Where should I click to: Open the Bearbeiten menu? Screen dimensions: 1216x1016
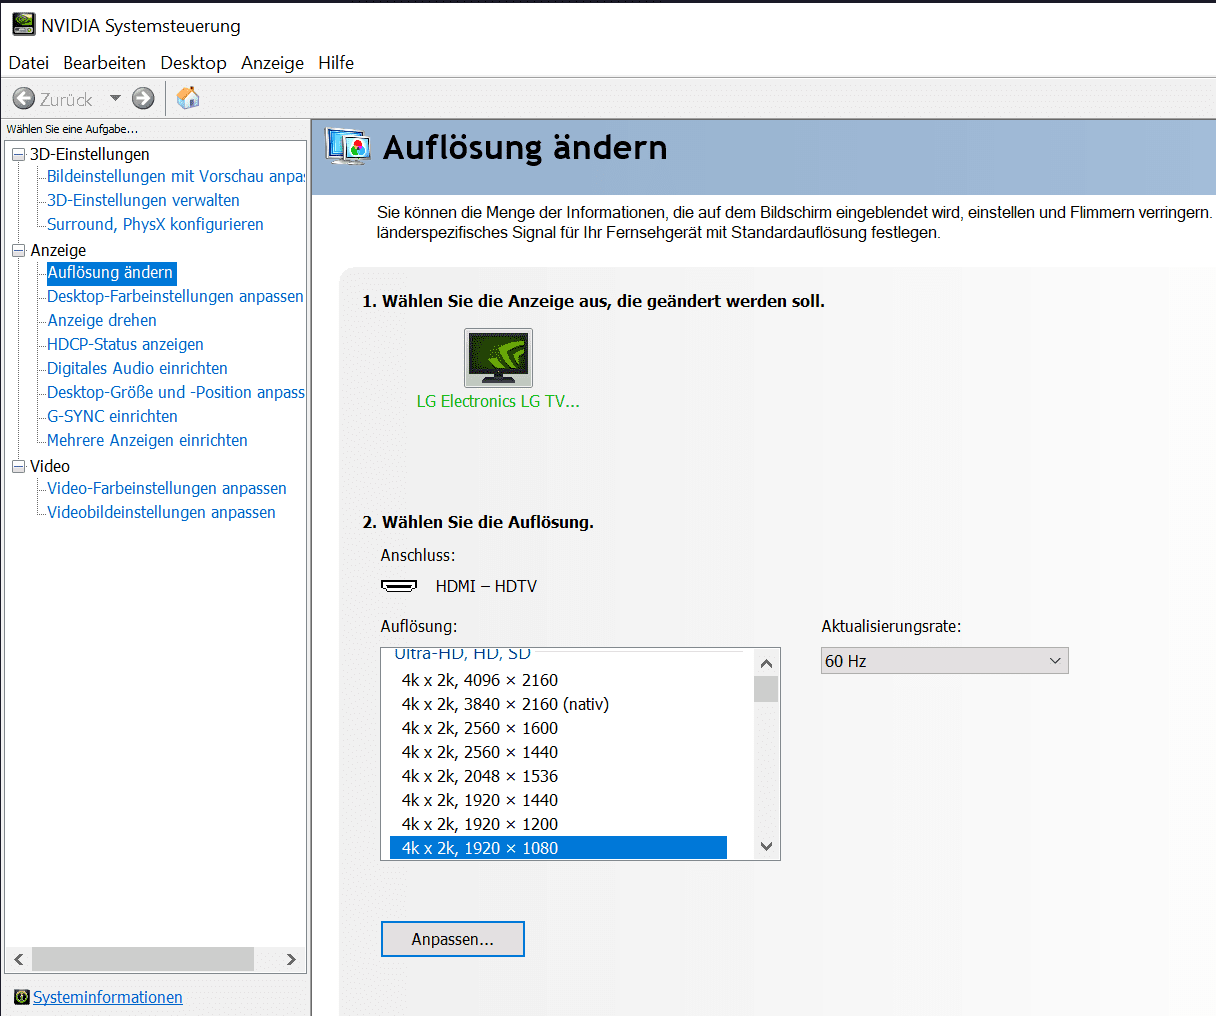104,62
